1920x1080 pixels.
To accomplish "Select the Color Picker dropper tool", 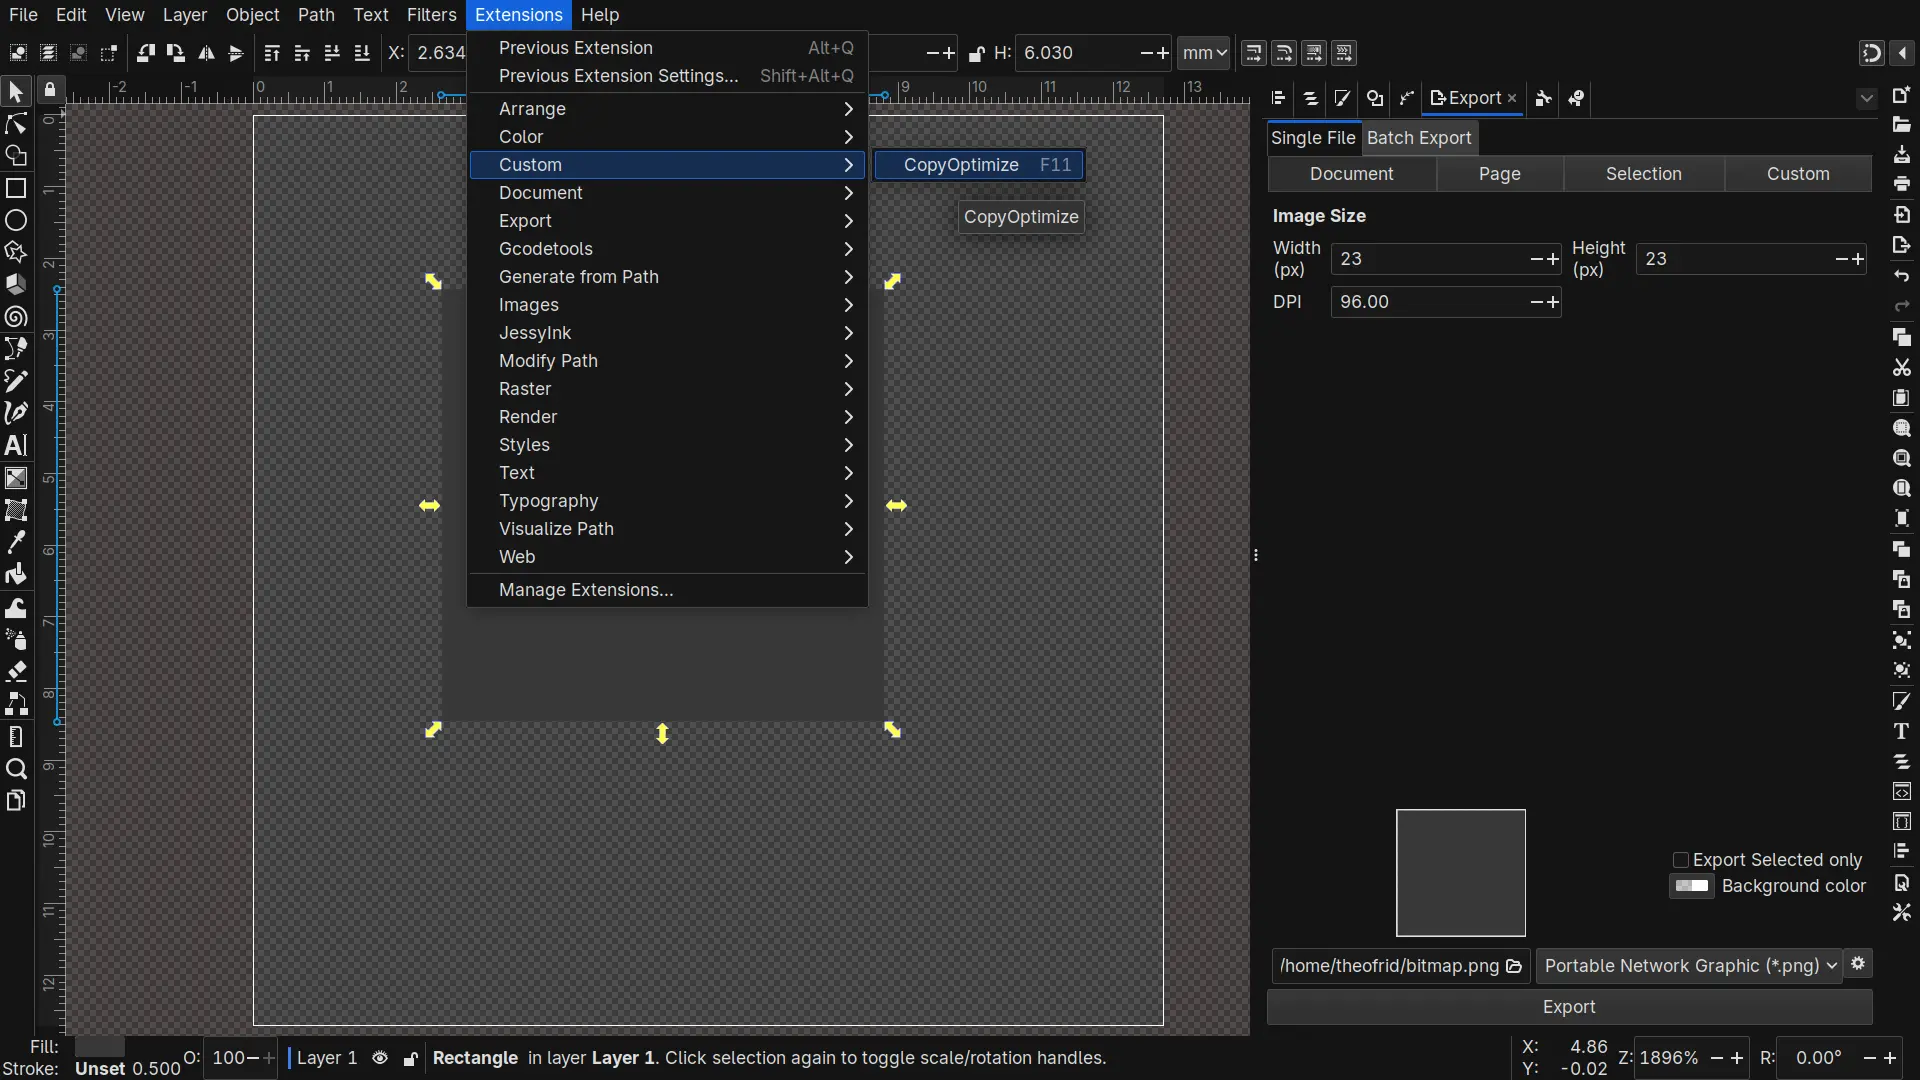I will tap(16, 542).
